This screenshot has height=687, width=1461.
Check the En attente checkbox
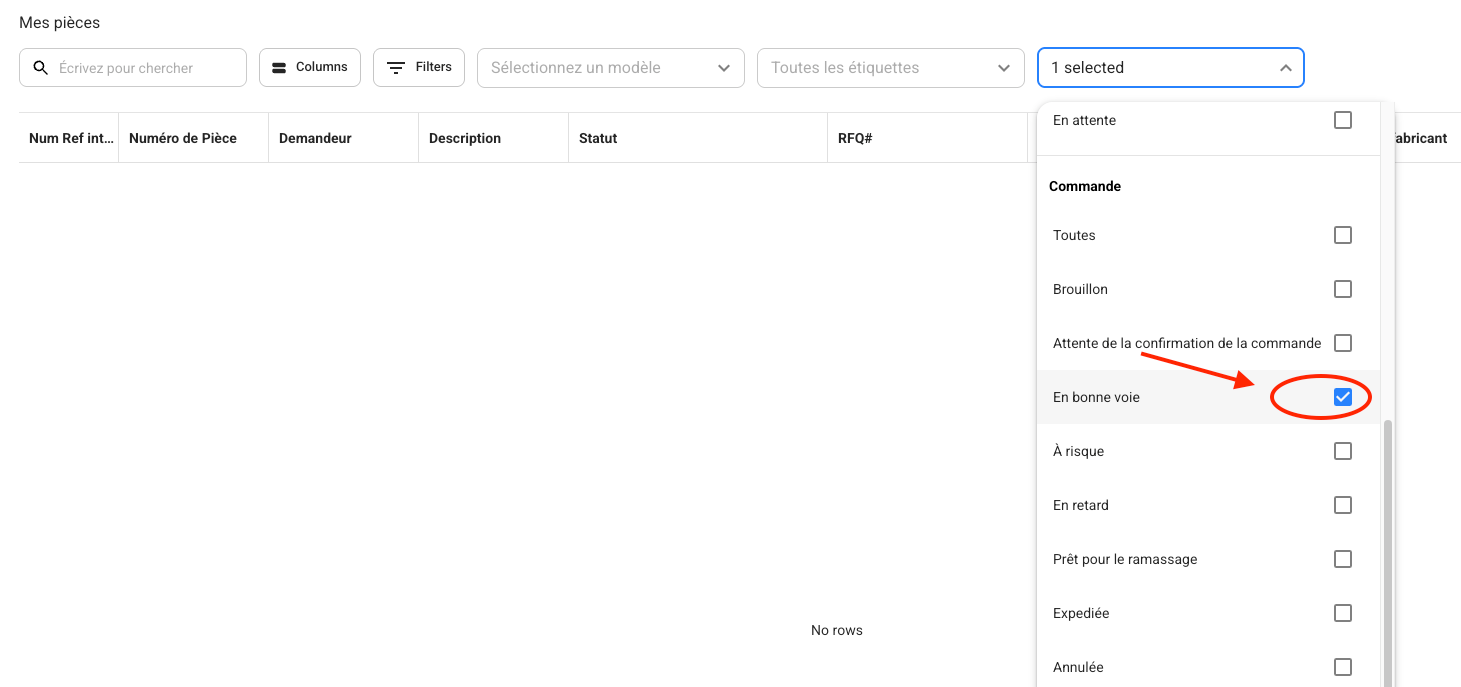(1342, 120)
